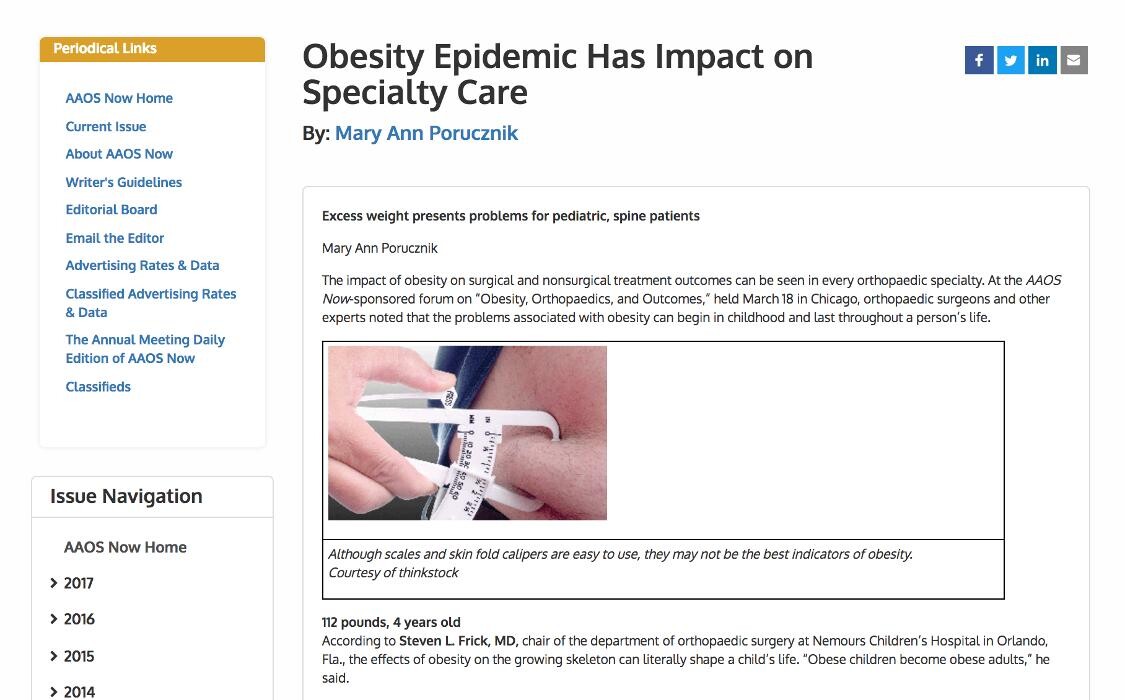Image resolution: width=1125 pixels, height=700 pixels.
Task: Open the Editorial Board page
Action: pos(111,210)
